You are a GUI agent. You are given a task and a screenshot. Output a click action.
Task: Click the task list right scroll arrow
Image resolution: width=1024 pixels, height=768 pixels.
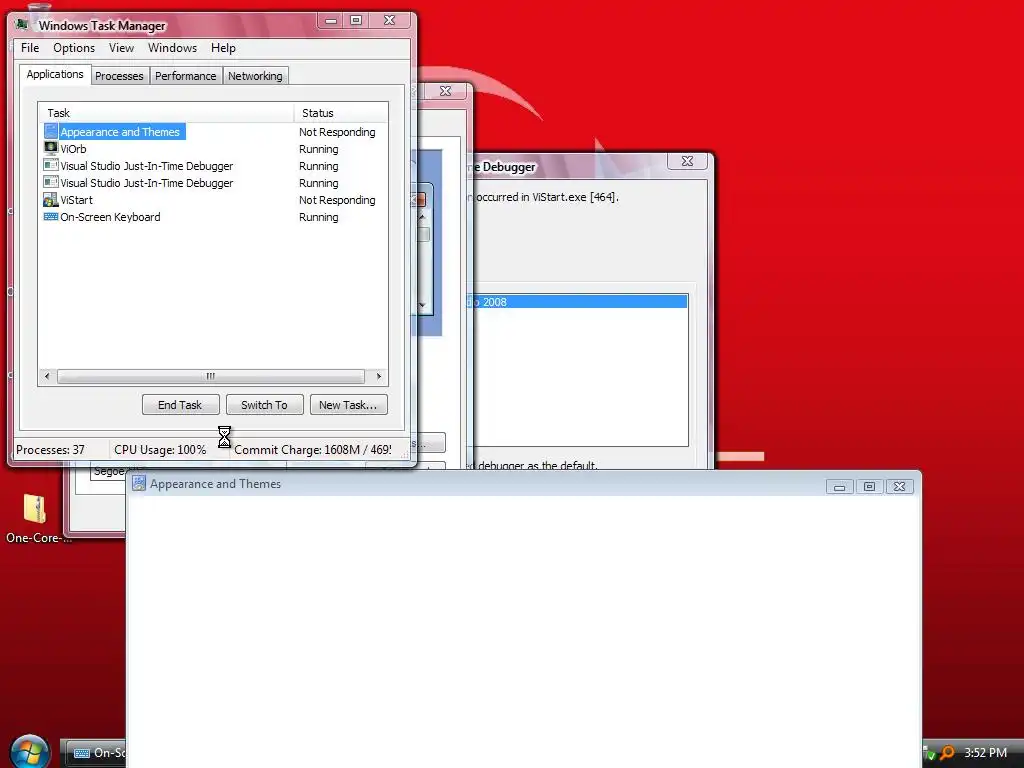379,376
